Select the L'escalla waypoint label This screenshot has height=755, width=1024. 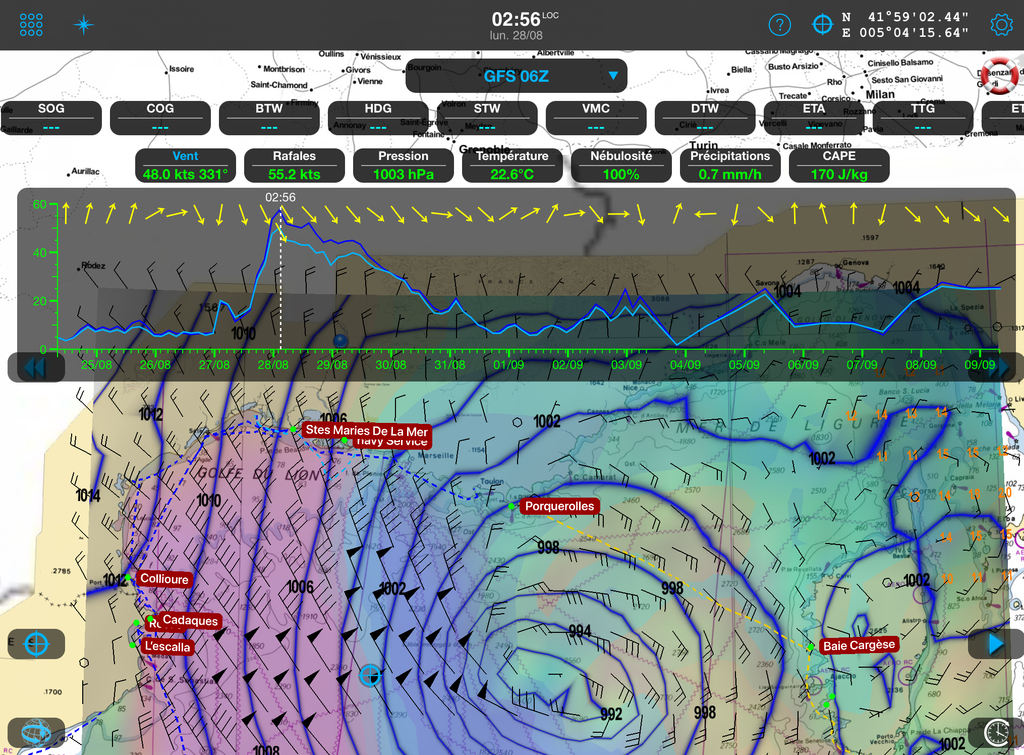pyautogui.click(x=167, y=647)
